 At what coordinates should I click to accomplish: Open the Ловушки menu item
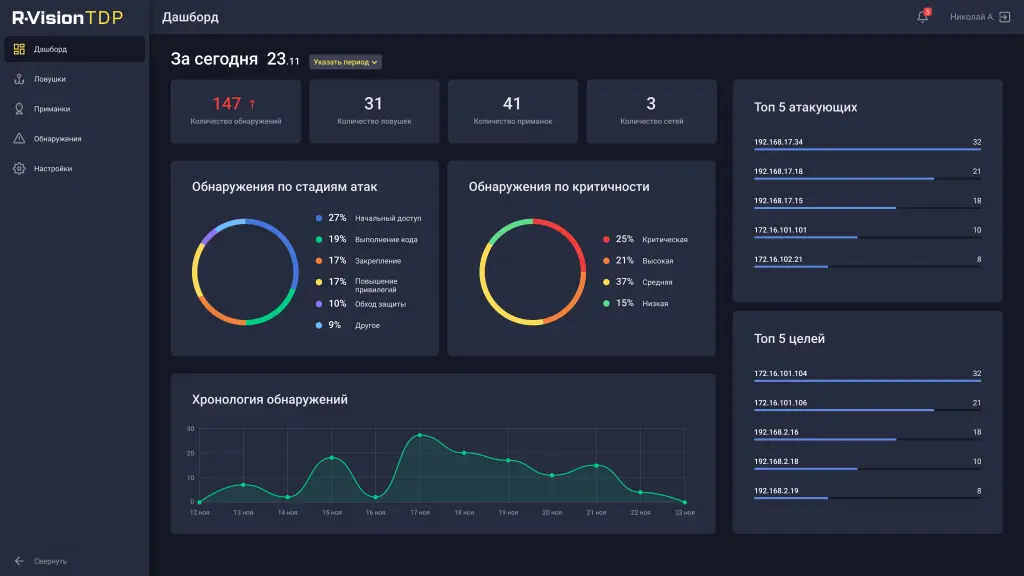(50, 79)
